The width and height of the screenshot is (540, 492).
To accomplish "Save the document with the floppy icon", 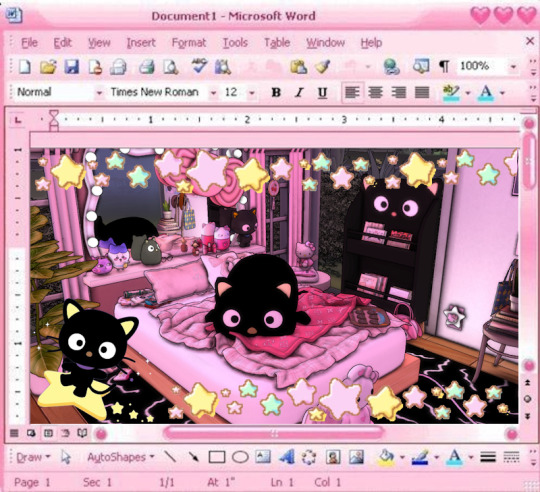I will click(x=72, y=66).
